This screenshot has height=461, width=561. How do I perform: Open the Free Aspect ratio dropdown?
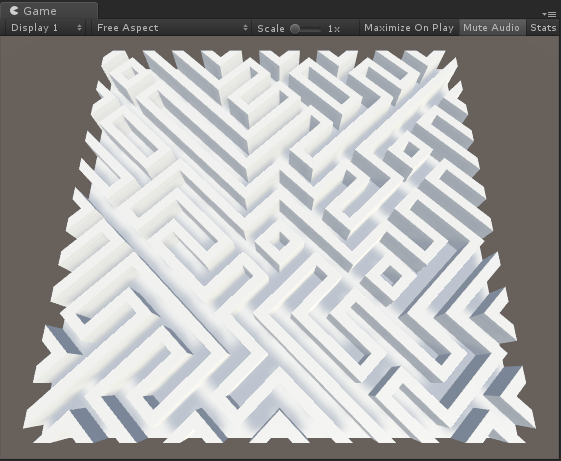pyautogui.click(x=171, y=28)
